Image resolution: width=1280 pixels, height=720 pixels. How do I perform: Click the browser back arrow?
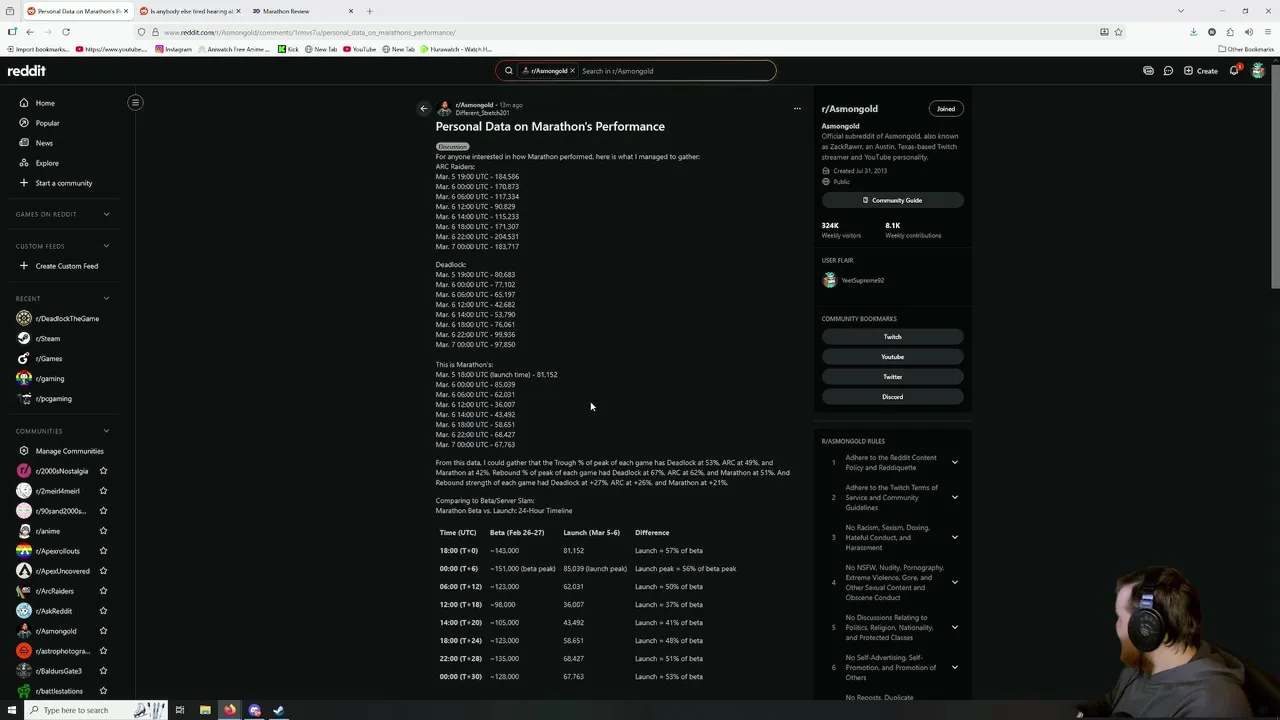(x=30, y=32)
